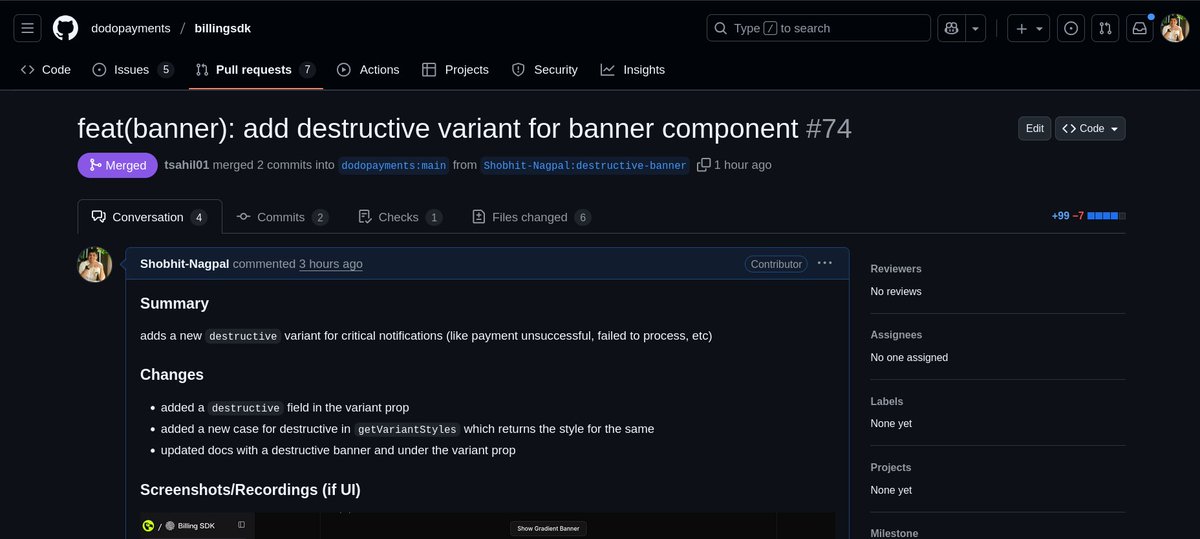This screenshot has width=1200, height=539.
Task: Expand the Code dropdown button
Action: click(x=1090, y=128)
